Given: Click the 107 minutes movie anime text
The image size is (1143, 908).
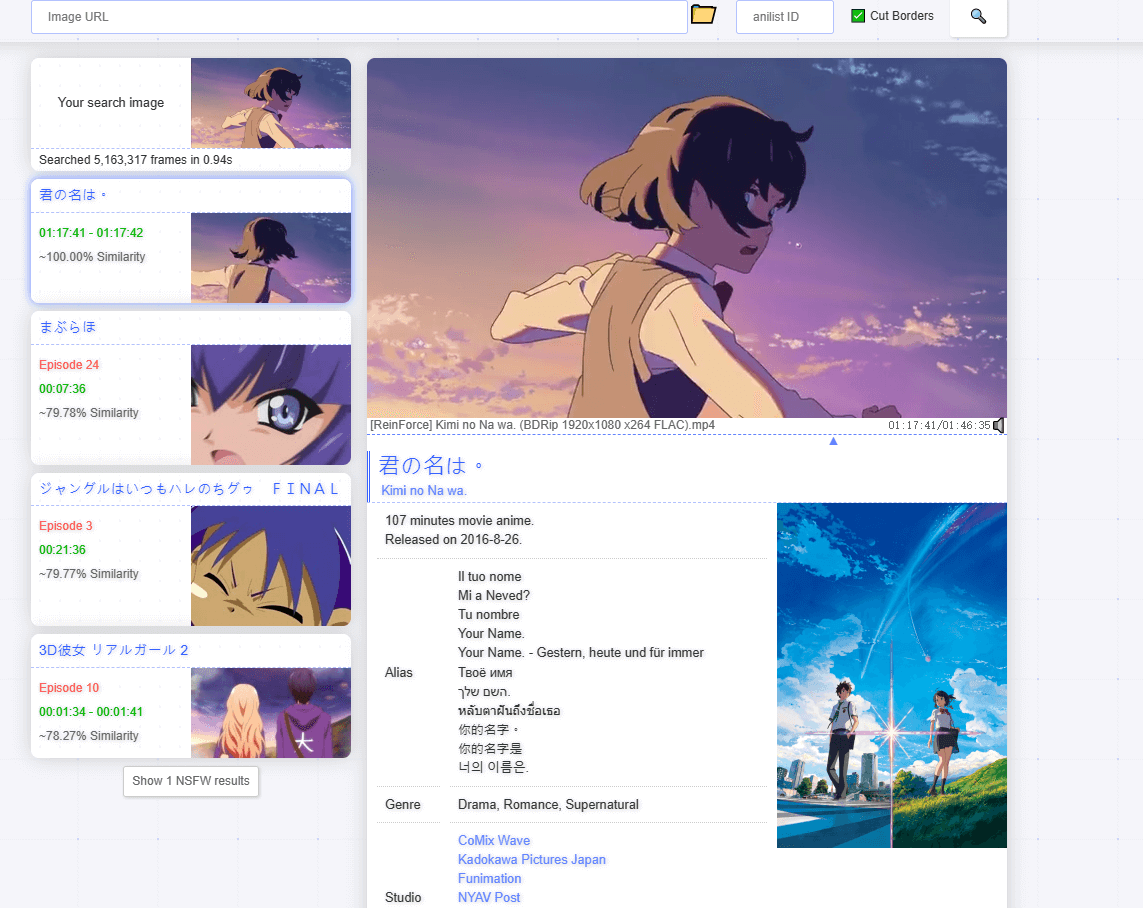Looking at the screenshot, I should (459, 520).
